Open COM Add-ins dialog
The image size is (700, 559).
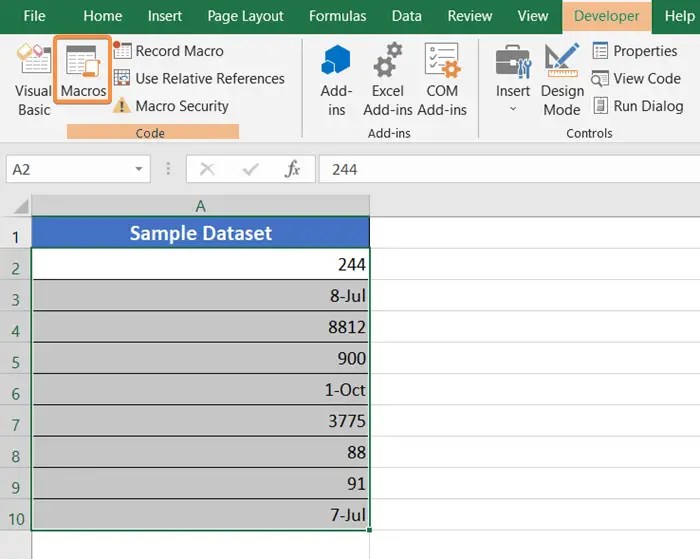click(442, 79)
